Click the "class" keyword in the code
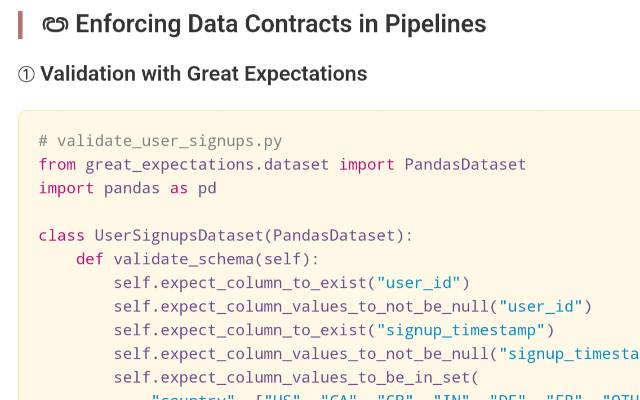 point(62,236)
